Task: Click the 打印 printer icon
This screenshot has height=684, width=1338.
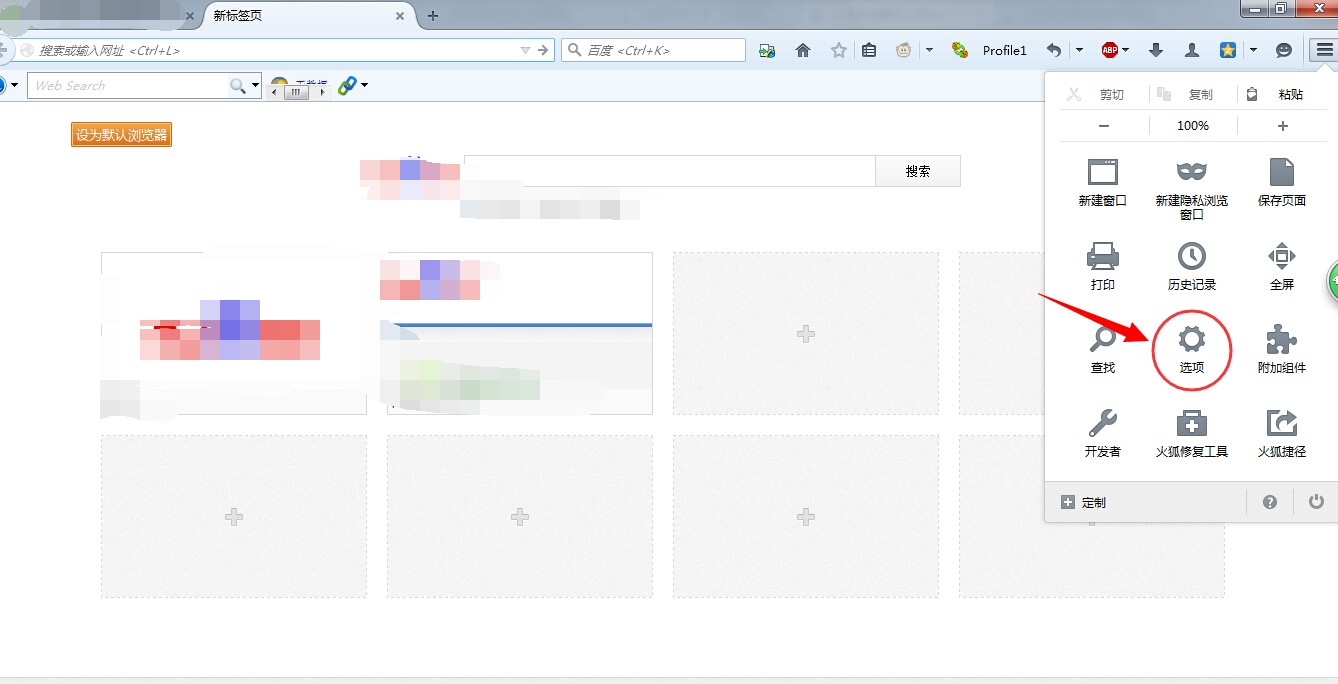Action: point(1102,257)
